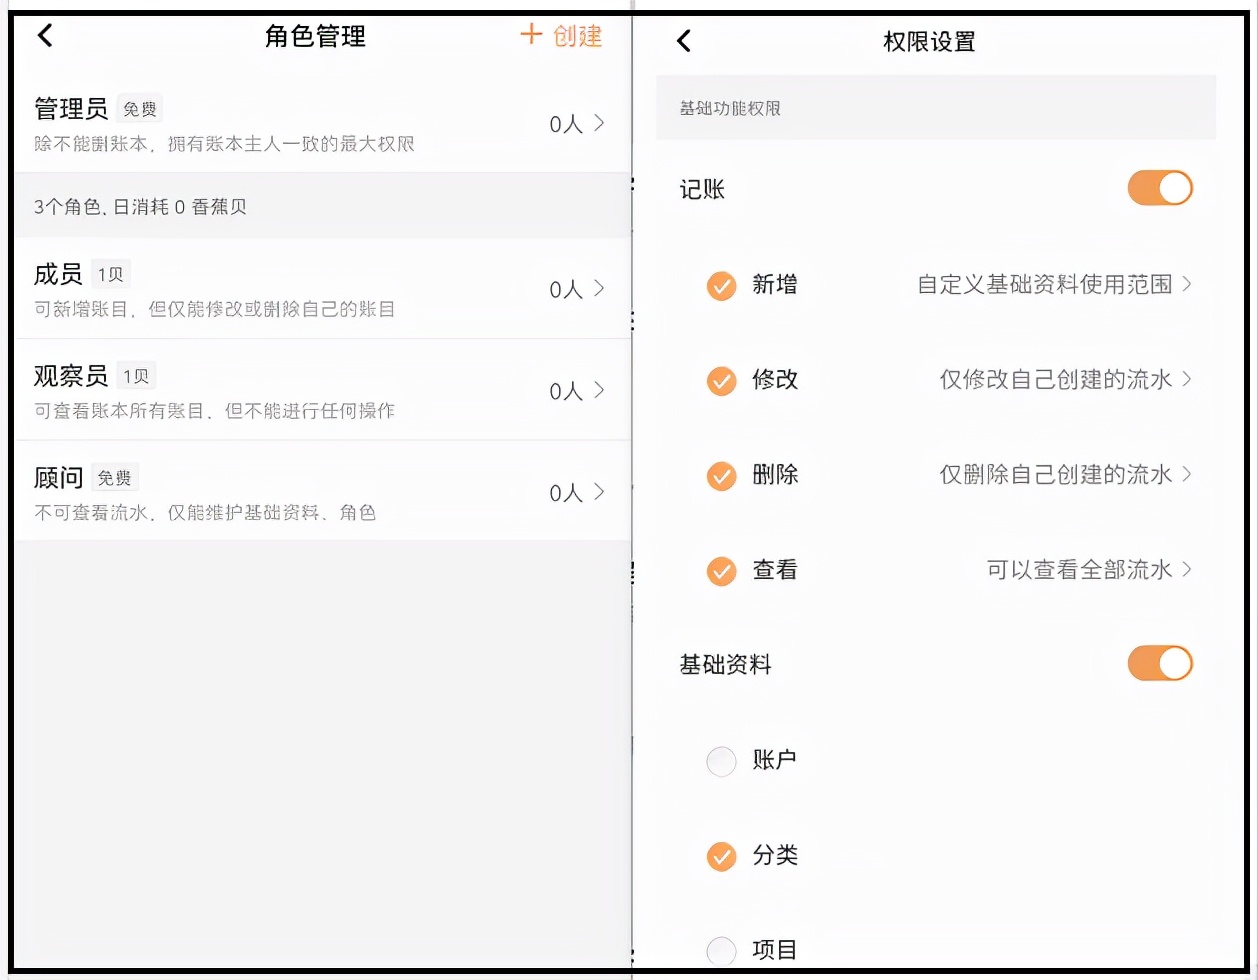Image resolution: width=1258 pixels, height=980 pixels.
Task: Open 自定义基础资料使用范围 settings via its chevron
Action: 1186,286
